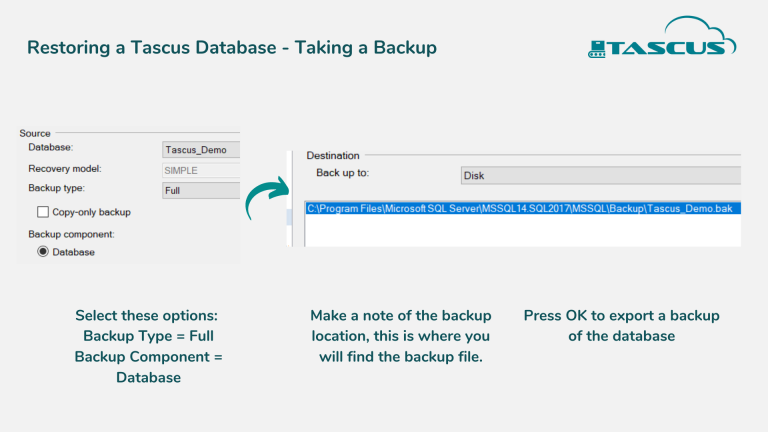Open the Back up to dropdown showing Disk
Viewport: 768px width, 432px height.
click(600, 175)
